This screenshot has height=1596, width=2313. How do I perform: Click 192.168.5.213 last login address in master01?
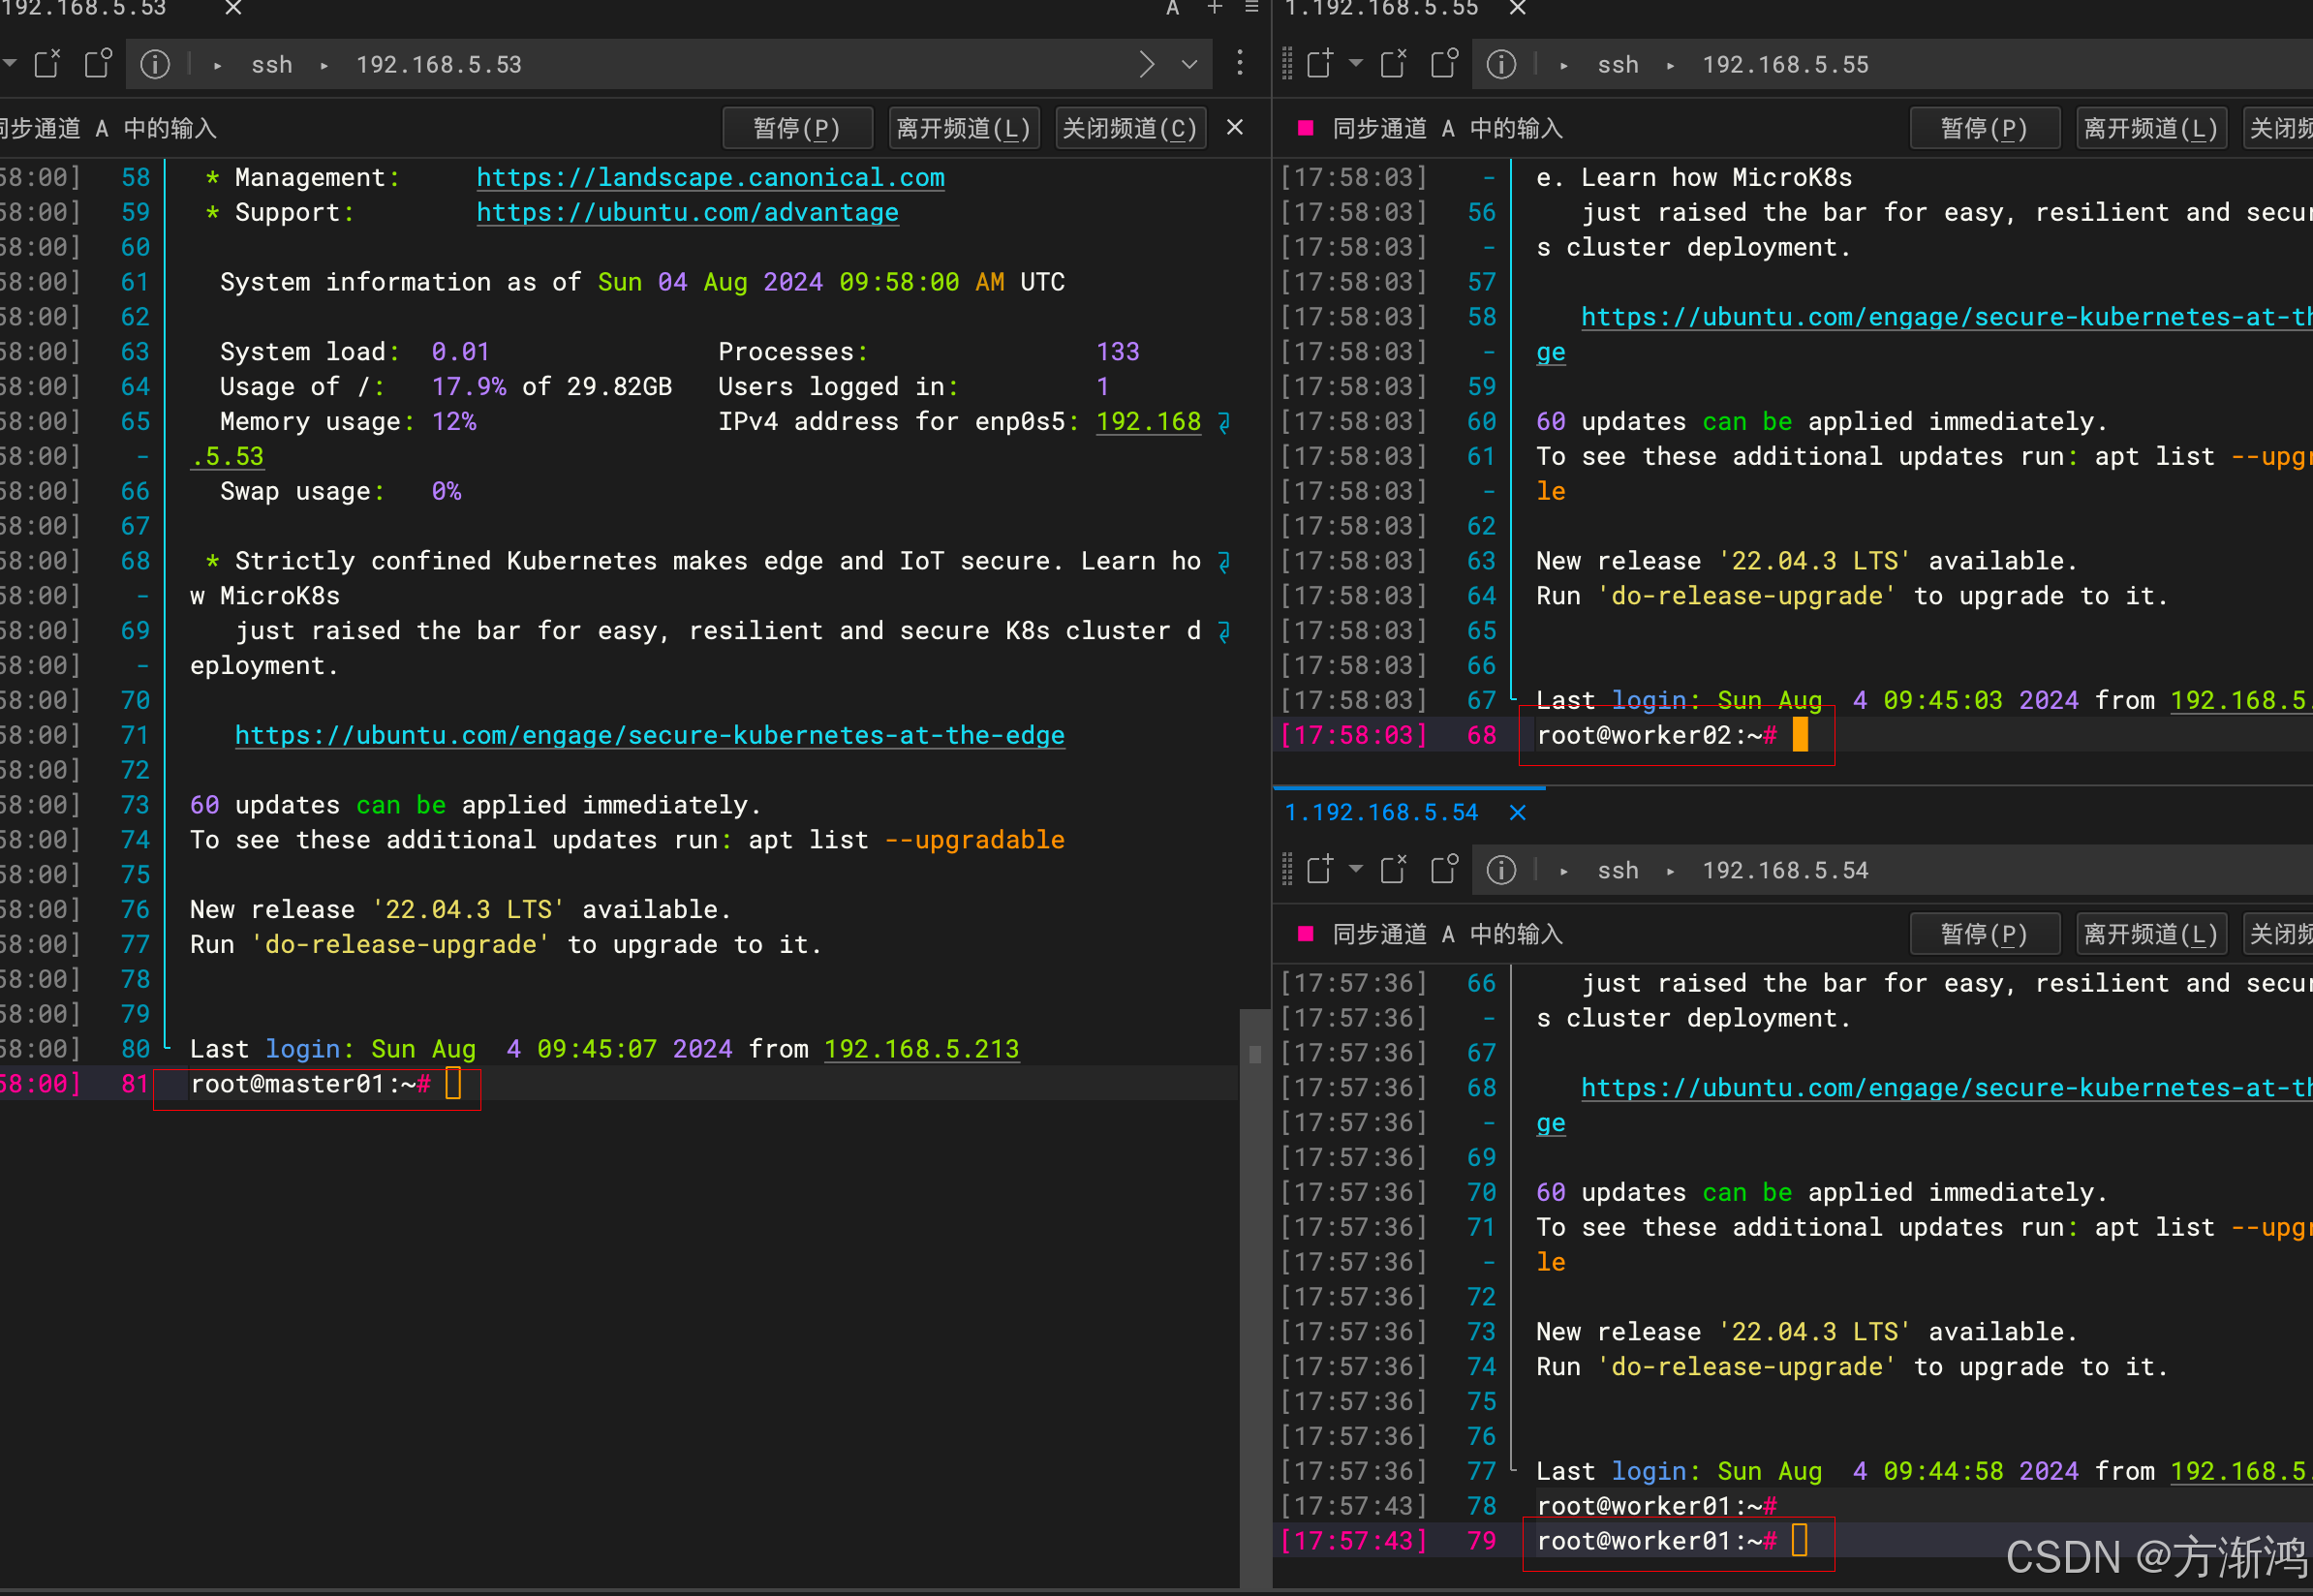[921, 1049]
